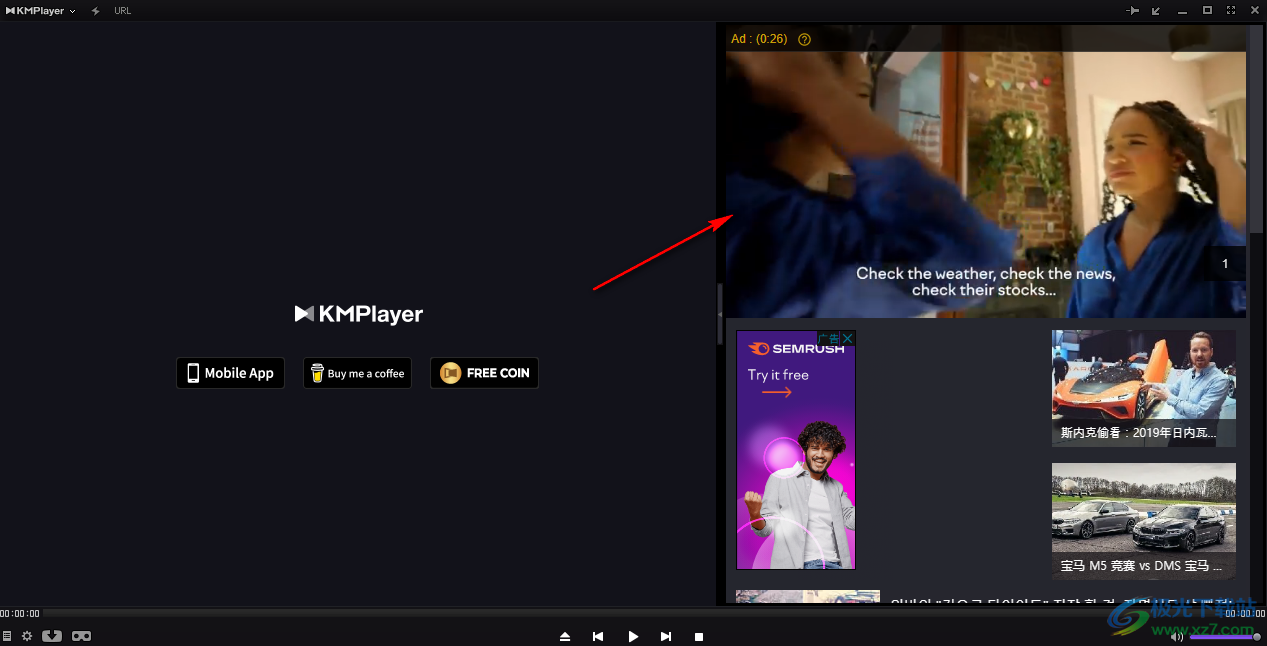Viewport: 1267px width, 646px height.
Task: Click the 斯内克偷看 video title
Action: click(1139, 434)
